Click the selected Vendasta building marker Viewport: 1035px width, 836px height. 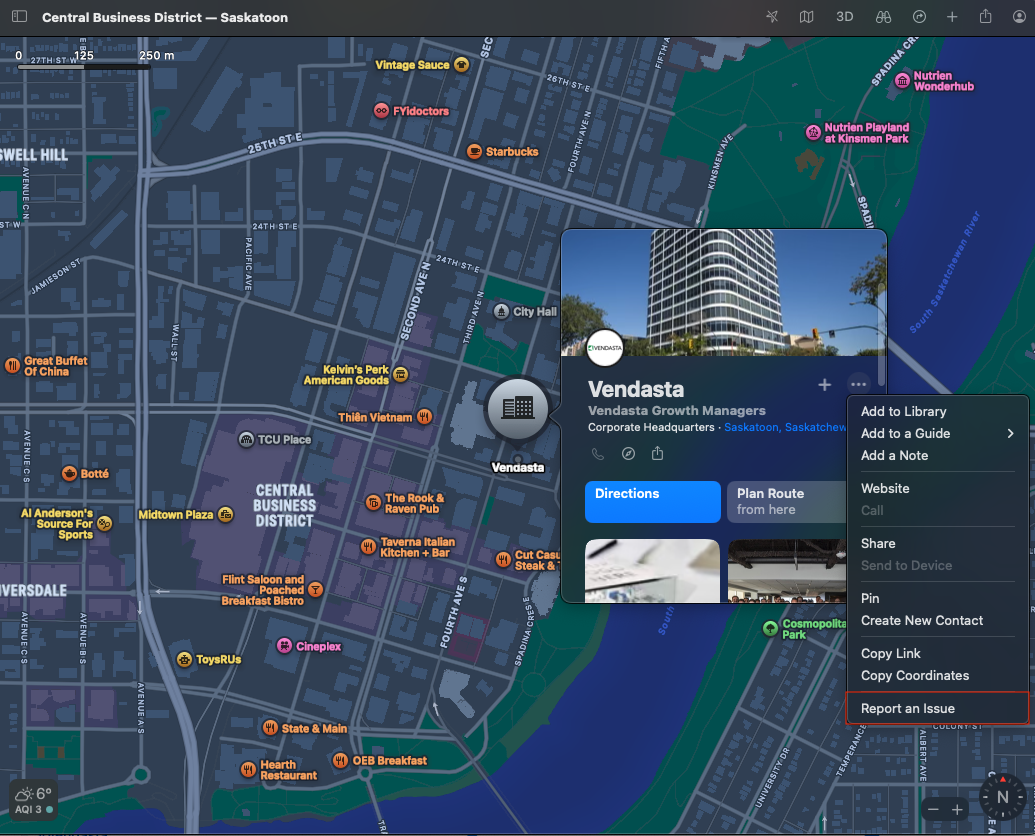point(518,409)
